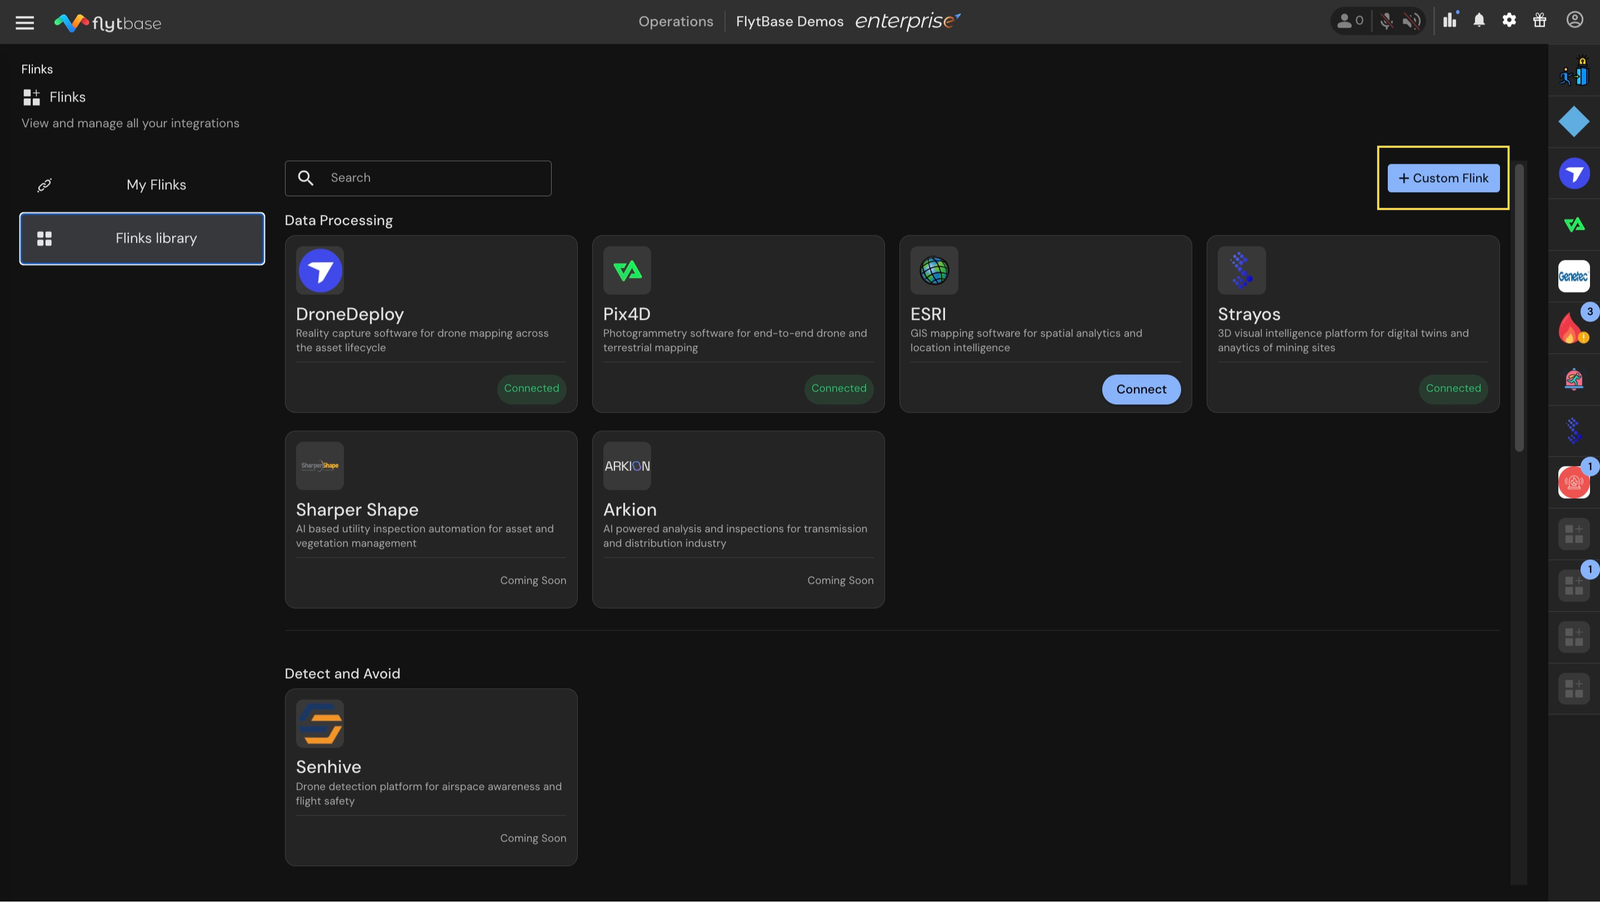1600x902 pixels.
Task: Open the pink alarm bell Flink in the sidebar
Action: 1574,379
